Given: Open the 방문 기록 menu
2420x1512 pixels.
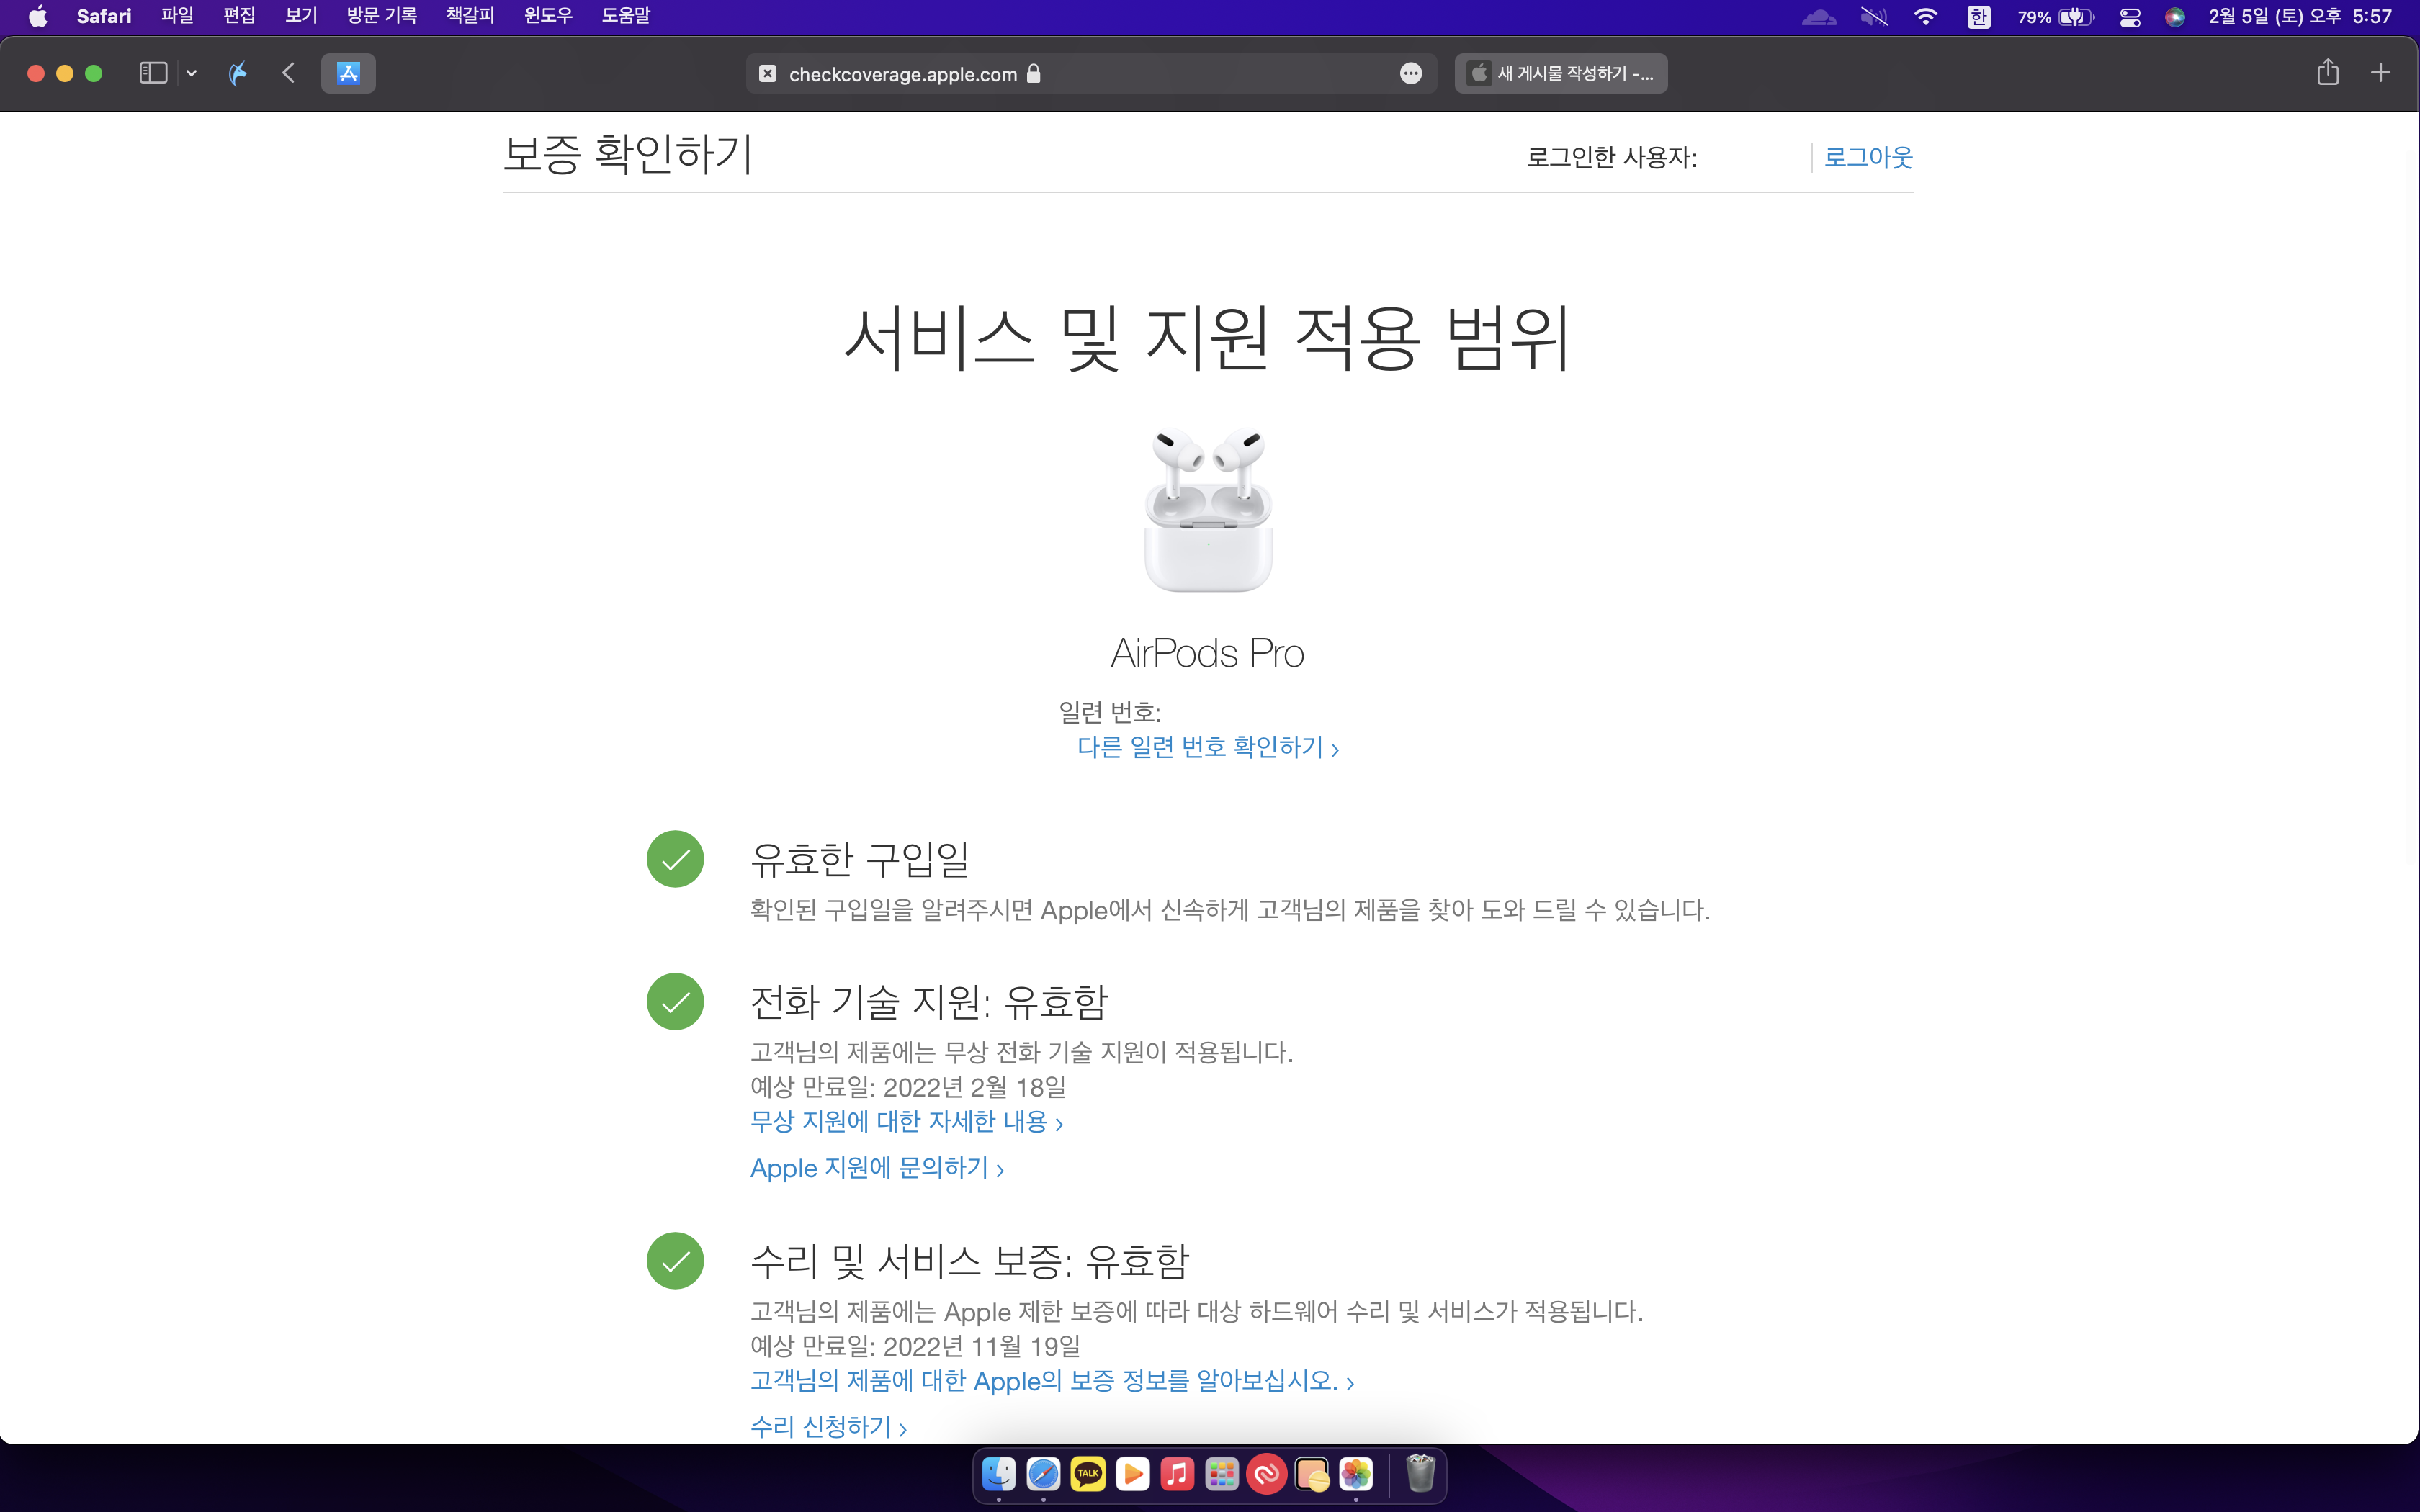Looking at the screenshot, I should click(381, 16).
